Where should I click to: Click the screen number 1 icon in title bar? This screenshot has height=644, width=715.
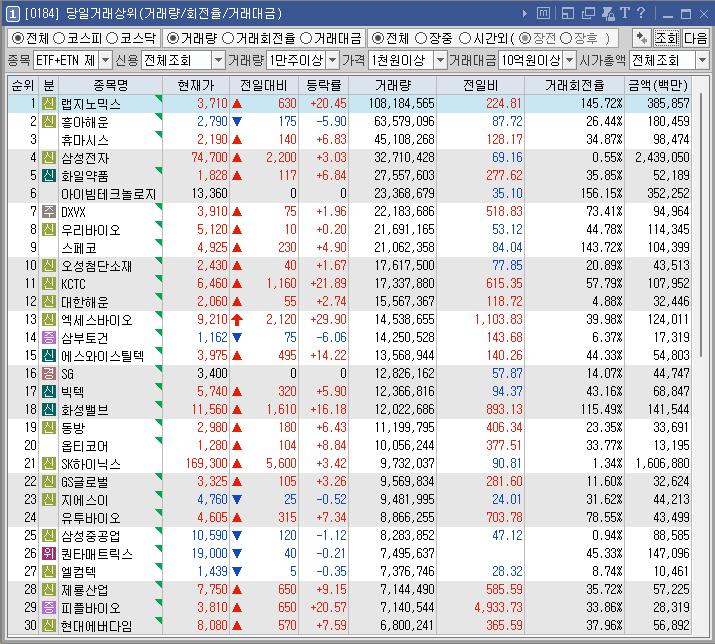pyautogui.click(x=12, y=14)
